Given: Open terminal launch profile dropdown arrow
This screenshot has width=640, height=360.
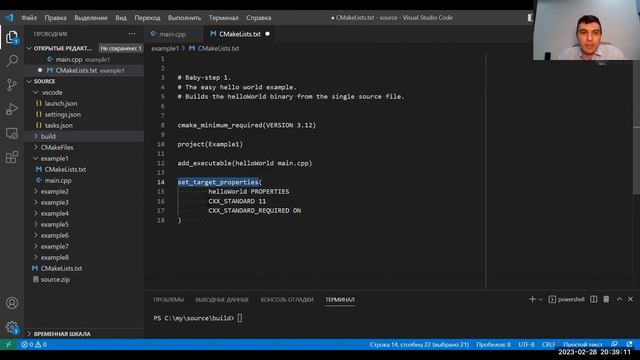Looking at the screenshot, I should coord(541,300).
